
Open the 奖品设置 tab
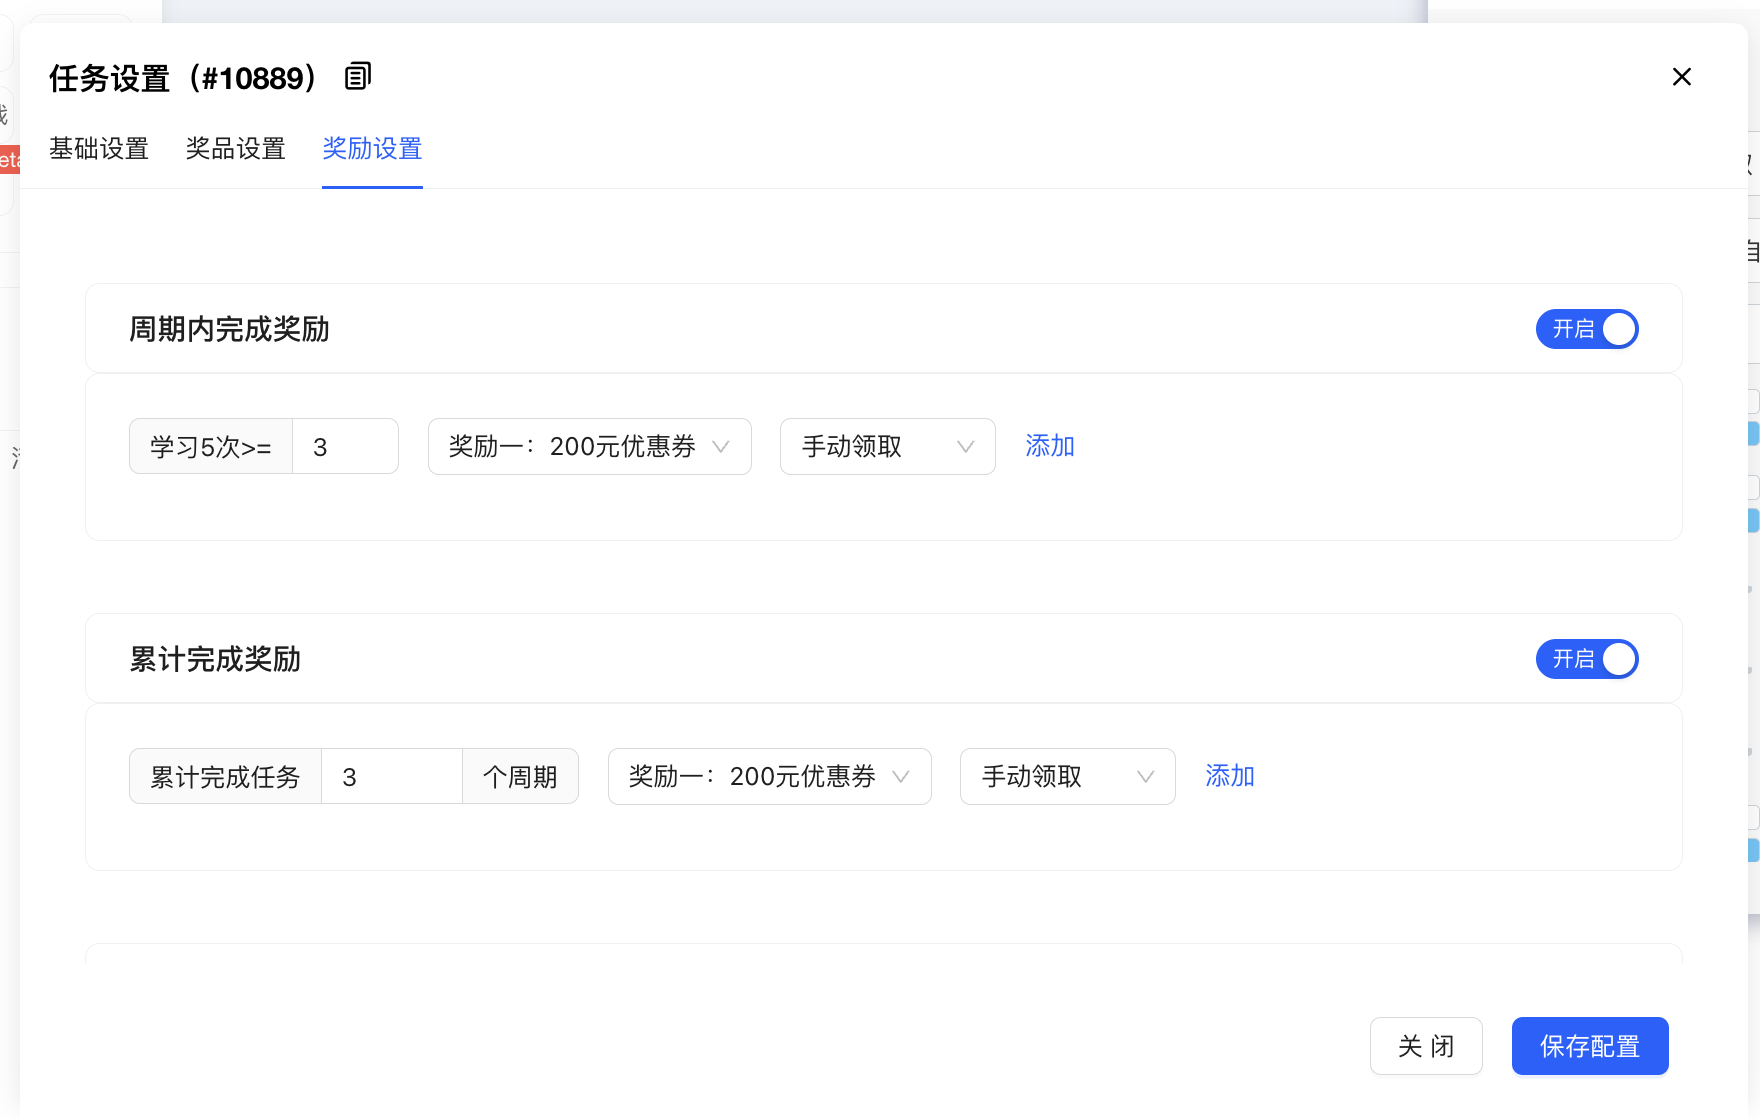235,149
